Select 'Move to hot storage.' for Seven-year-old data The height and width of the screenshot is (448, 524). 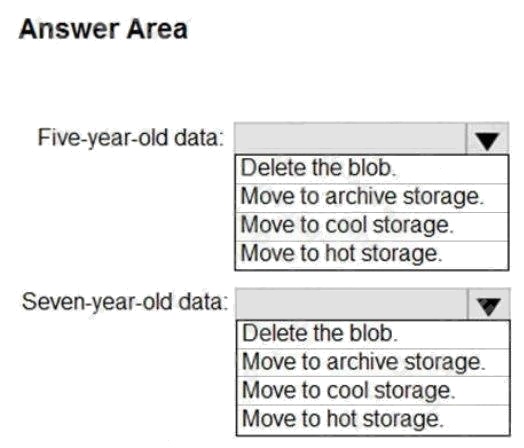[373, 420]
